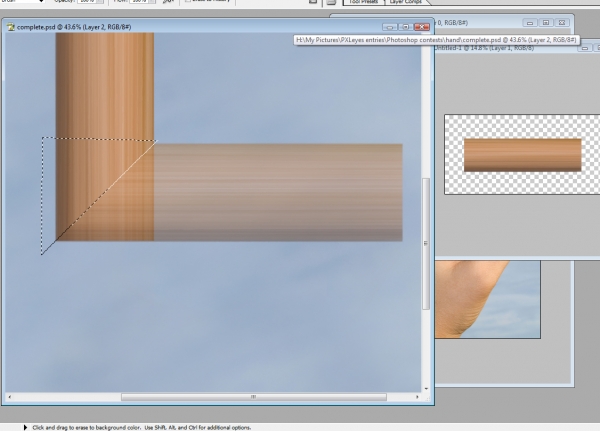Click the right scroll arrow in complete.psd

(417, 397)
